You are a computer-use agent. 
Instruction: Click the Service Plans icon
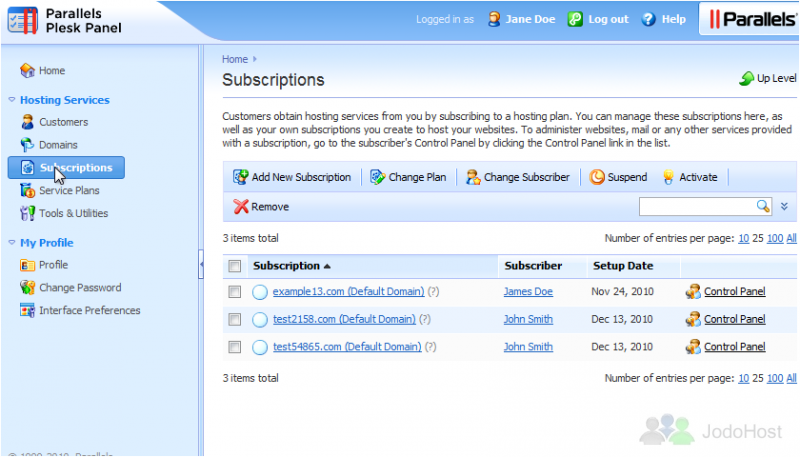tap(27, 190)
